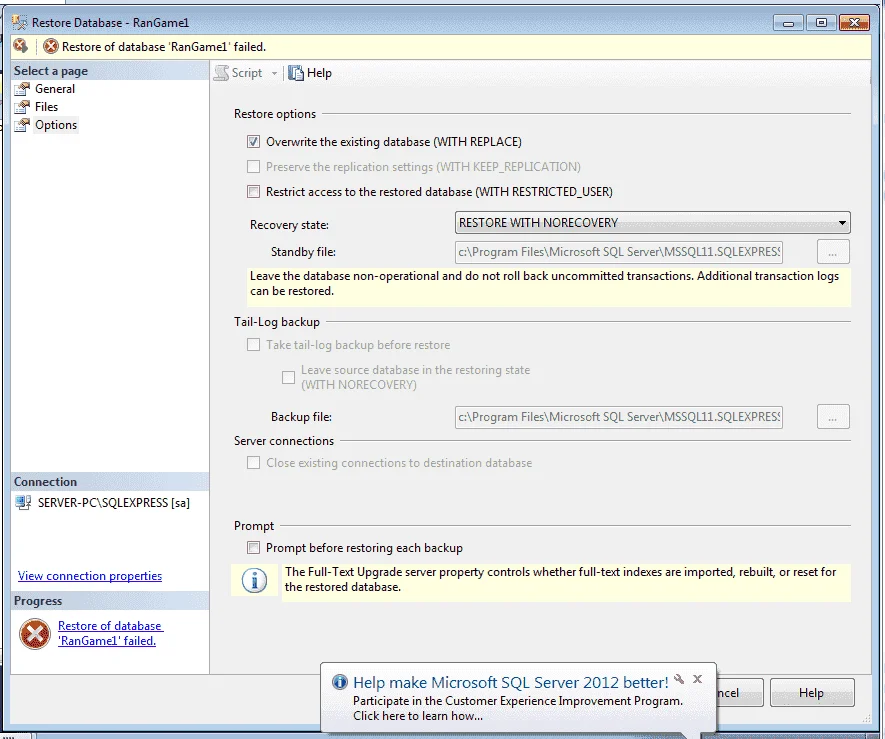Image resolution: width=885 pixels, height=739 pixels.
Task: Click the wrench icon in the notification balloon
Action: [x=680, y=679]
